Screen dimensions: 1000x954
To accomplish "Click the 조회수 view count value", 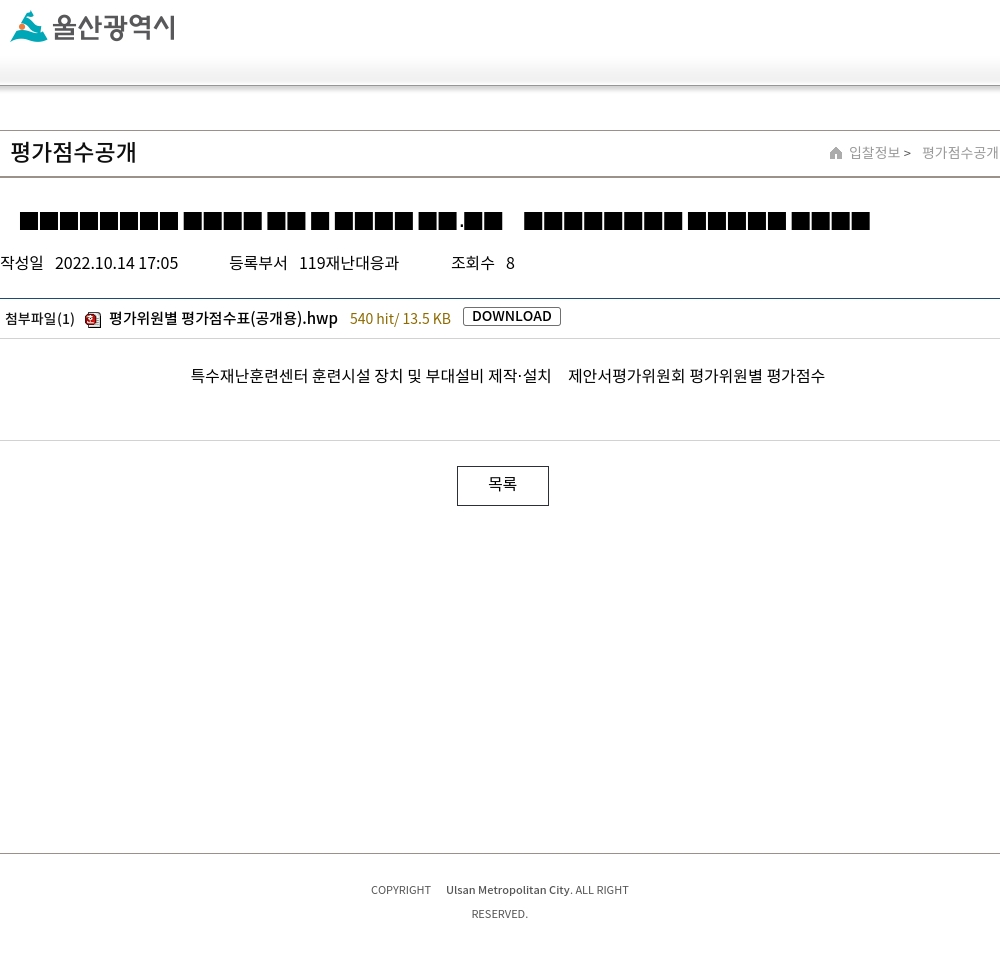I will (x=510, y=263).
